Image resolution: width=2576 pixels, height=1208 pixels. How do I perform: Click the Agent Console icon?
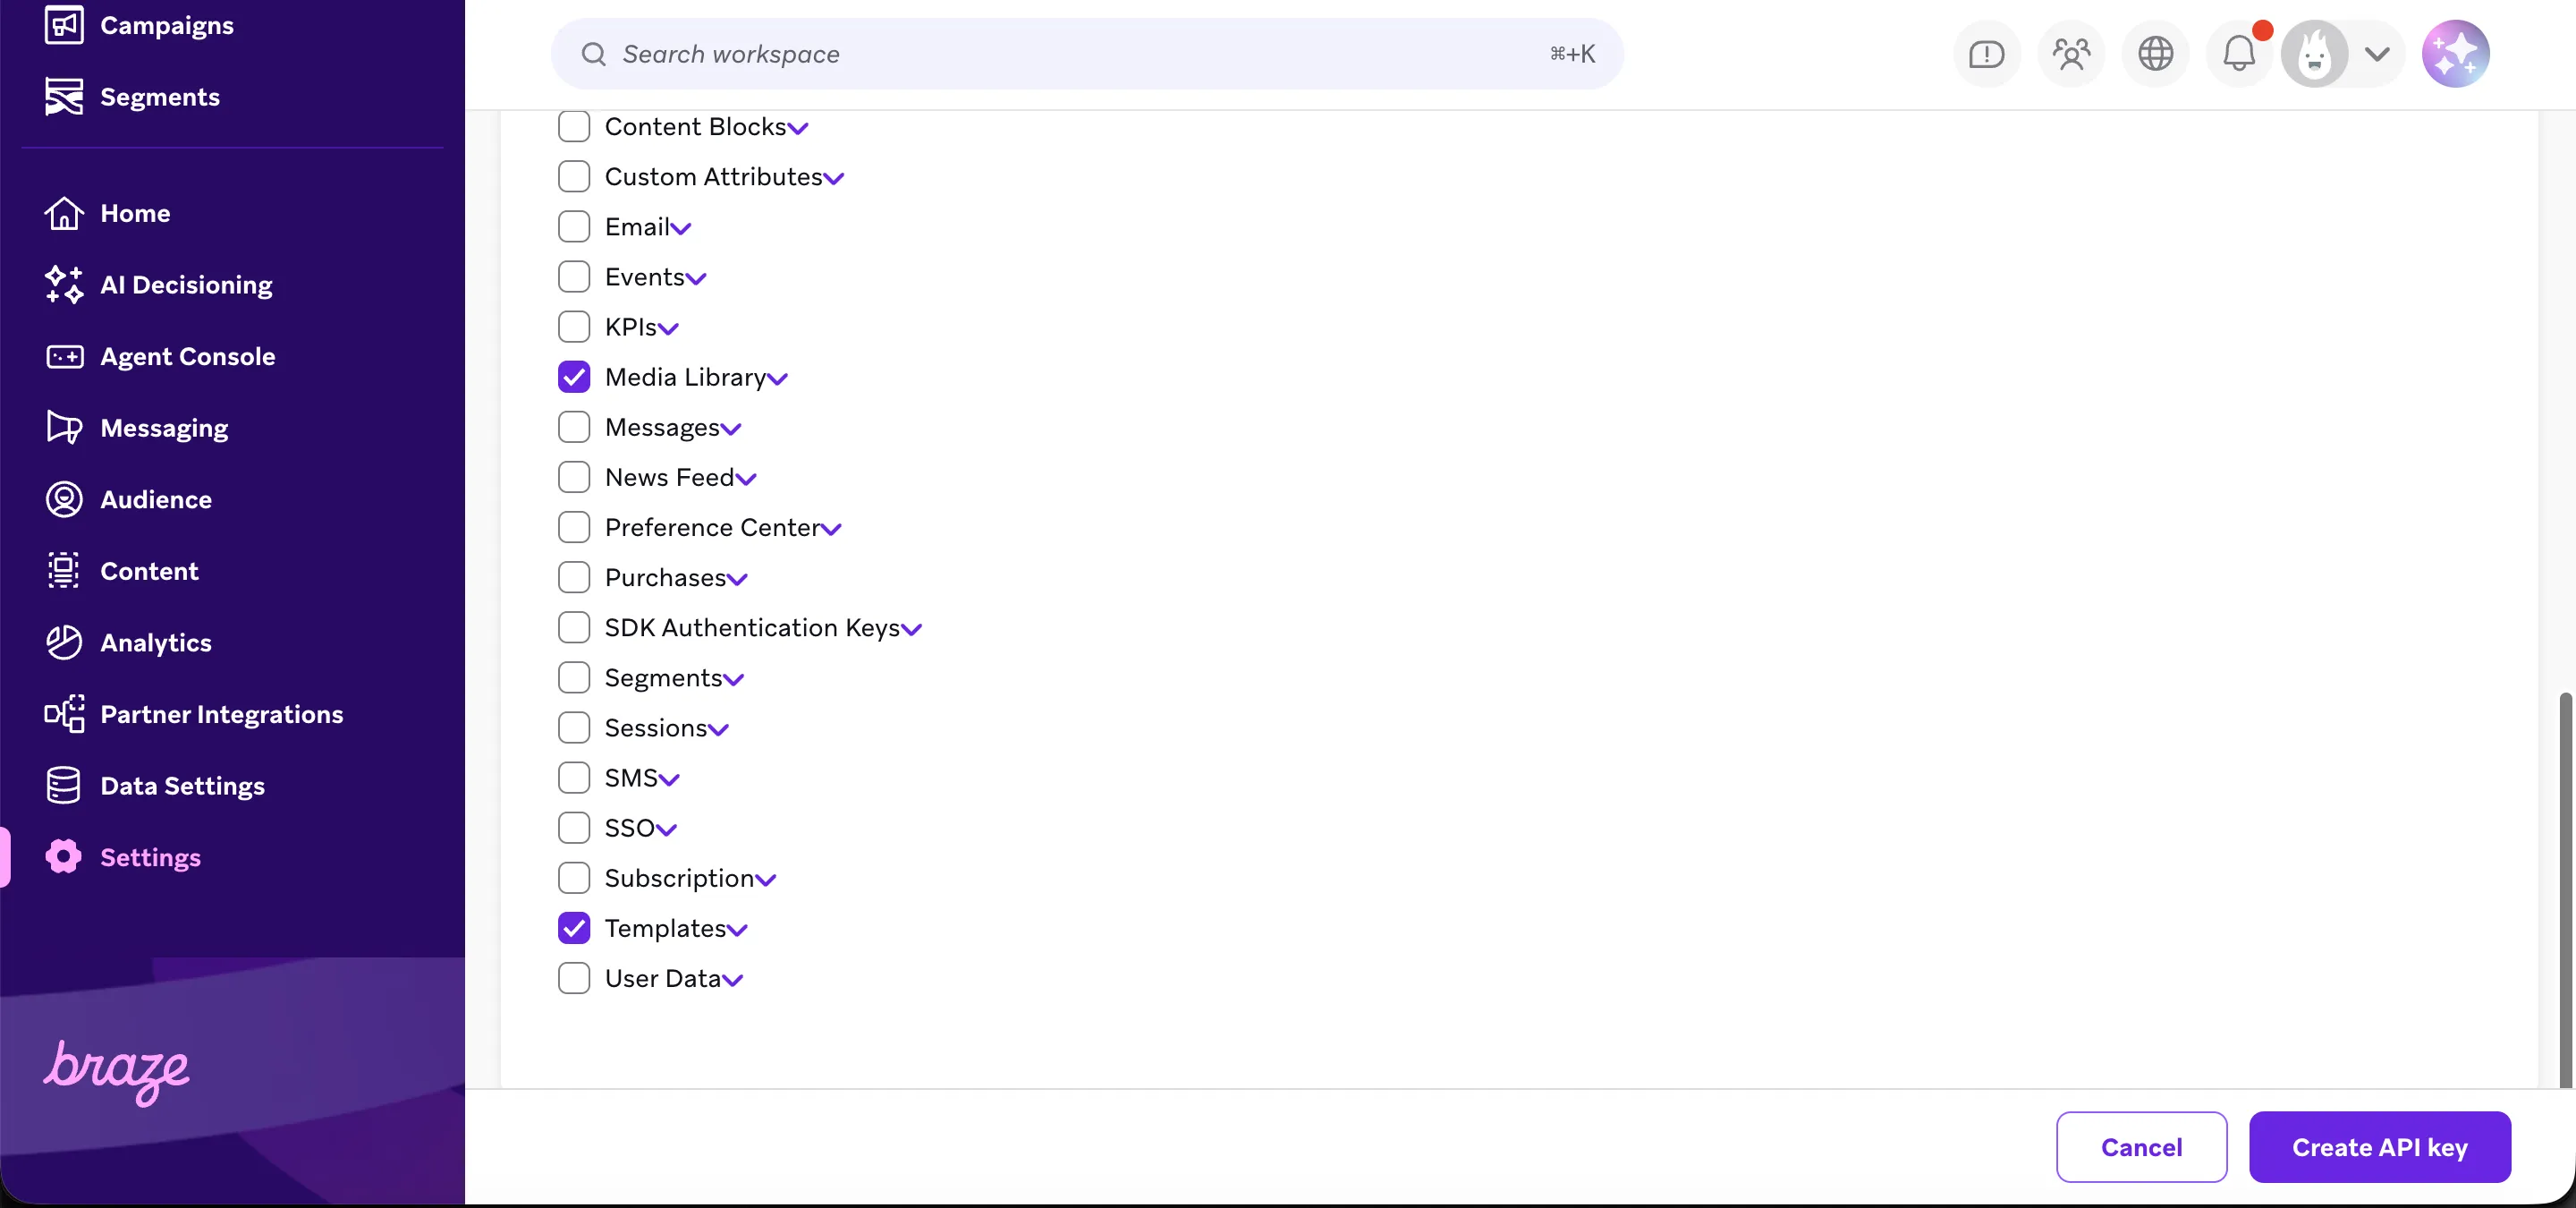point(64,357)
